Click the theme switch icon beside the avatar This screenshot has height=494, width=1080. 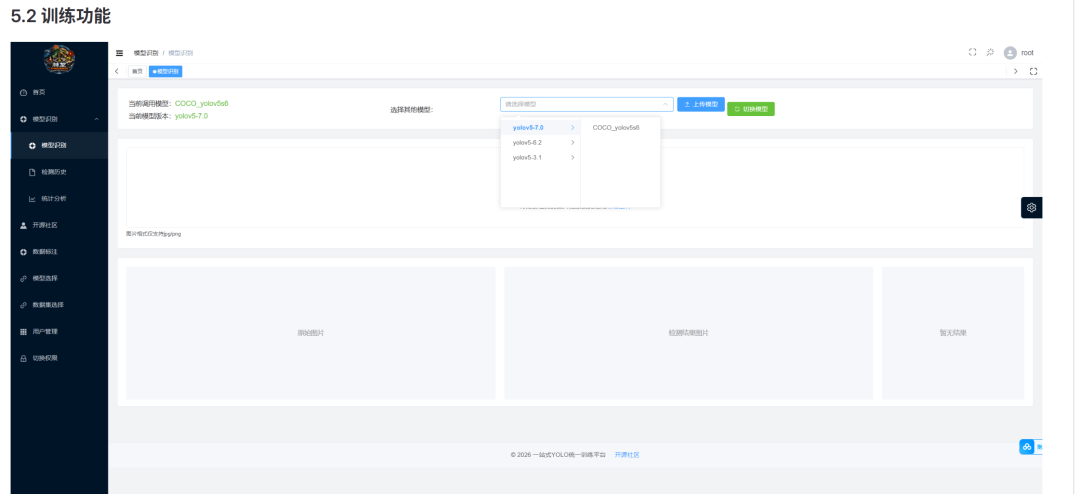990,52
